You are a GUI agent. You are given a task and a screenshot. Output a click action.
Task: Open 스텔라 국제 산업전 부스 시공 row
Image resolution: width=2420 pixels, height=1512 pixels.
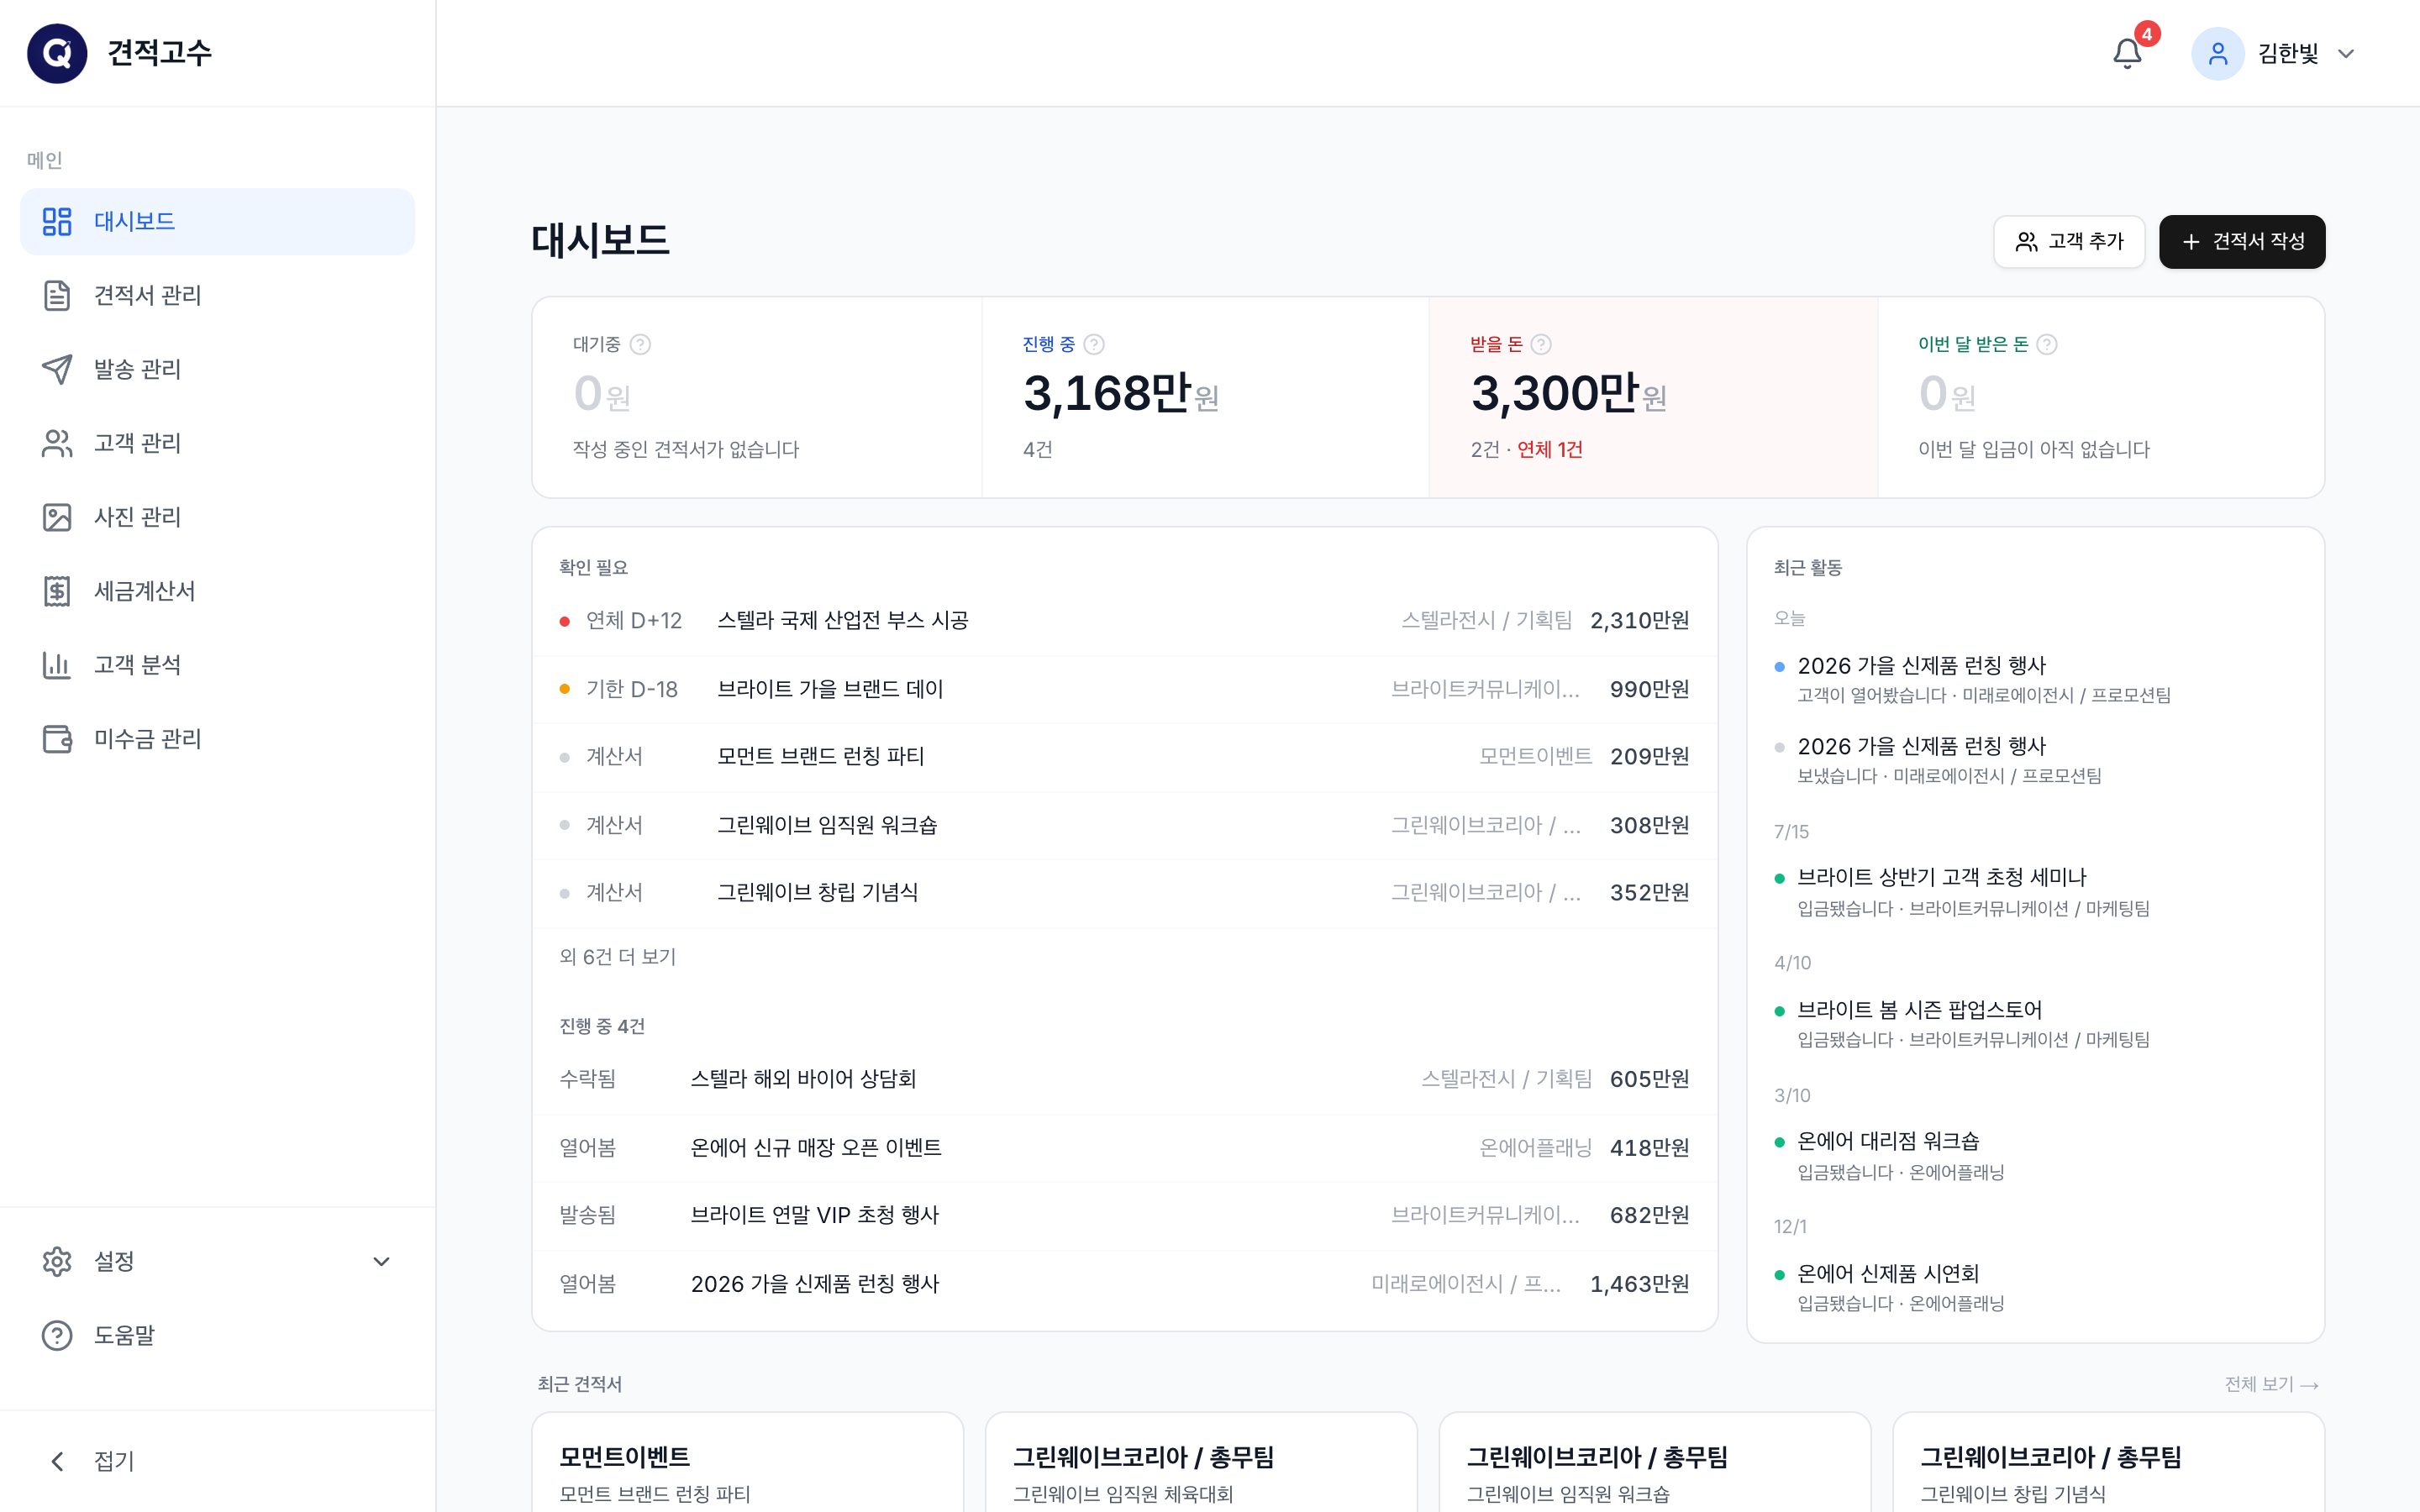point(1124,621)
